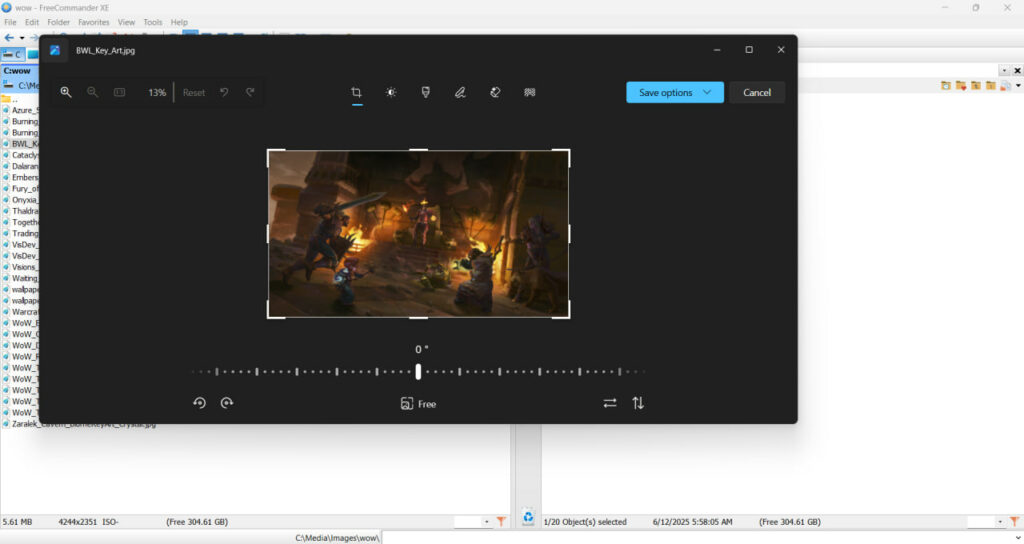This screenshot has height=544, width=1024.
Task: Select drive C button in left panel
Action: [x=13, y=54]
